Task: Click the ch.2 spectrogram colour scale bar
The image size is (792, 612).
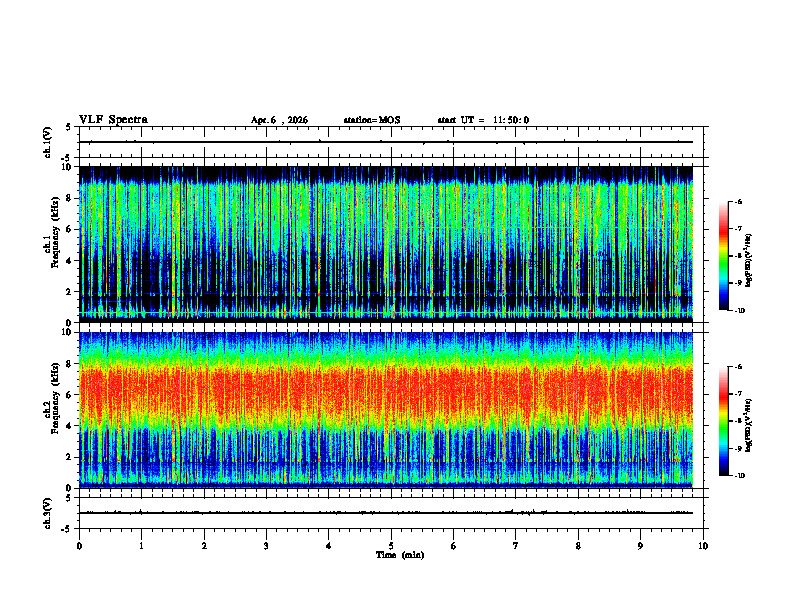Action: 723,421
